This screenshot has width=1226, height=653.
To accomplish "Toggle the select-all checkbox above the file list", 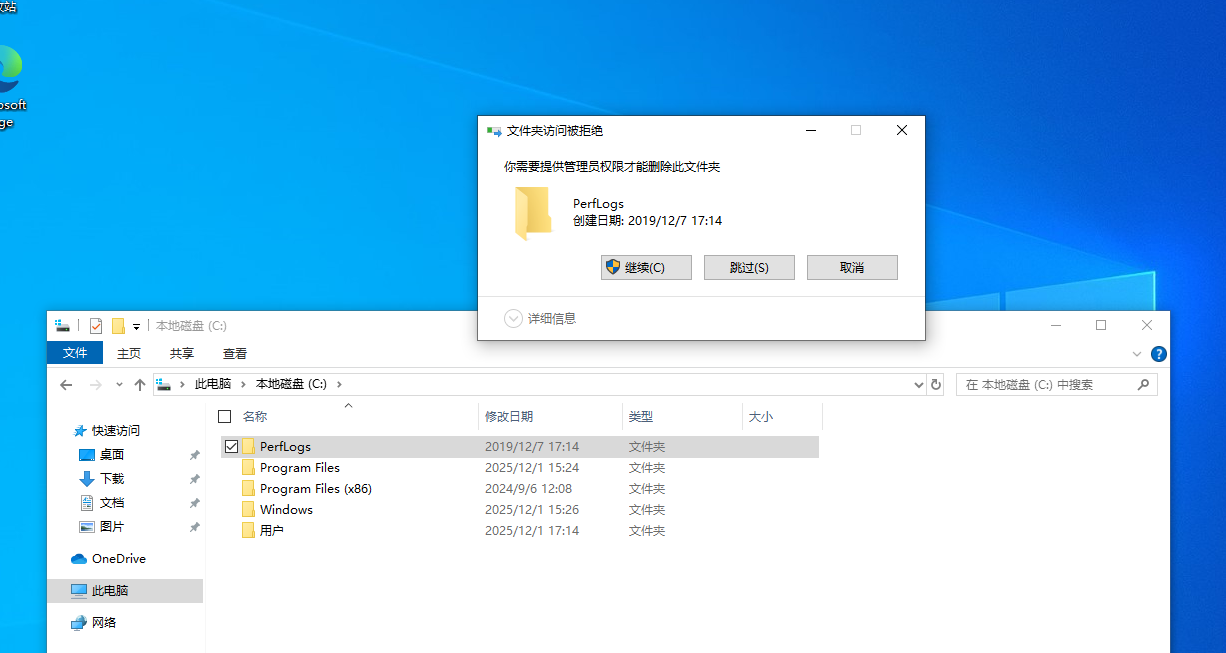I will tap(225, 416).
